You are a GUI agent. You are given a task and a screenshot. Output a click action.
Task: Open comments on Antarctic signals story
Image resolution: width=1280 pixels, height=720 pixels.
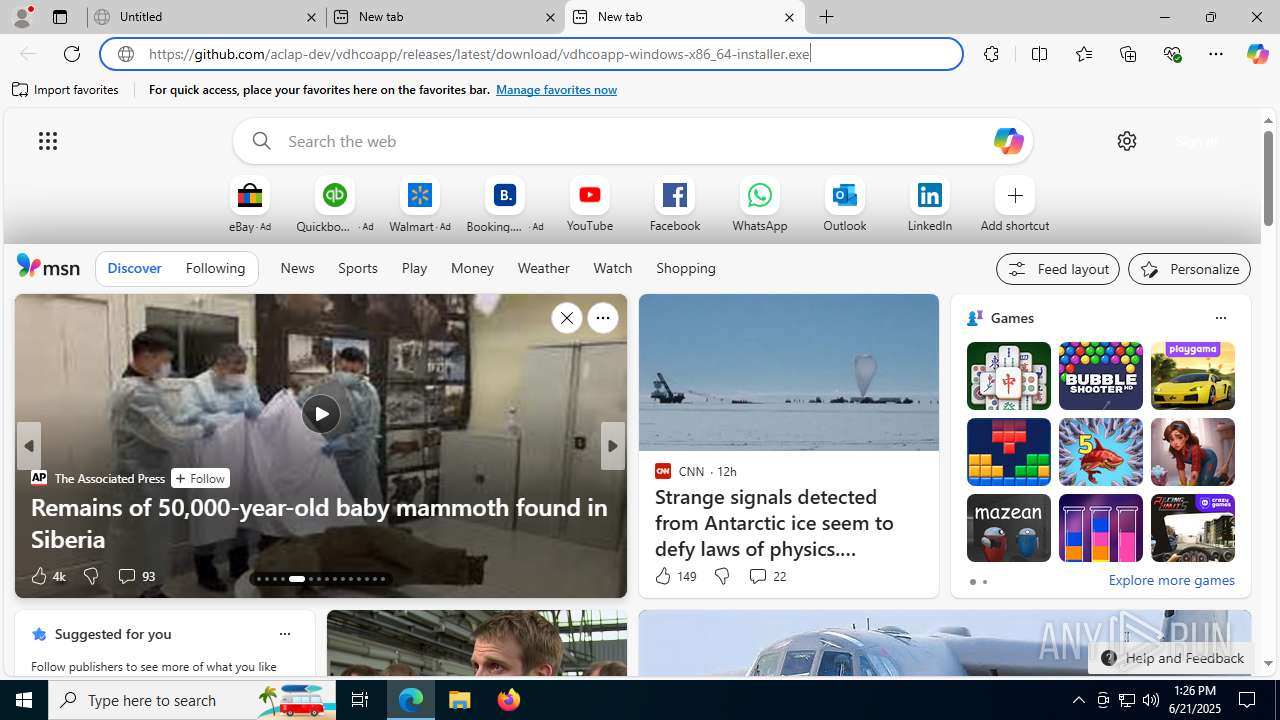766,576
